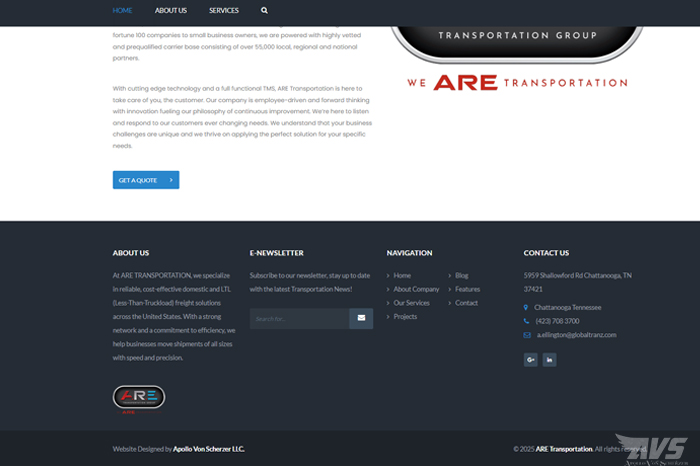The image size is (700, 466).
Task: Click the Apollo Von Scherzer LLC link
Action: point(208,449)
